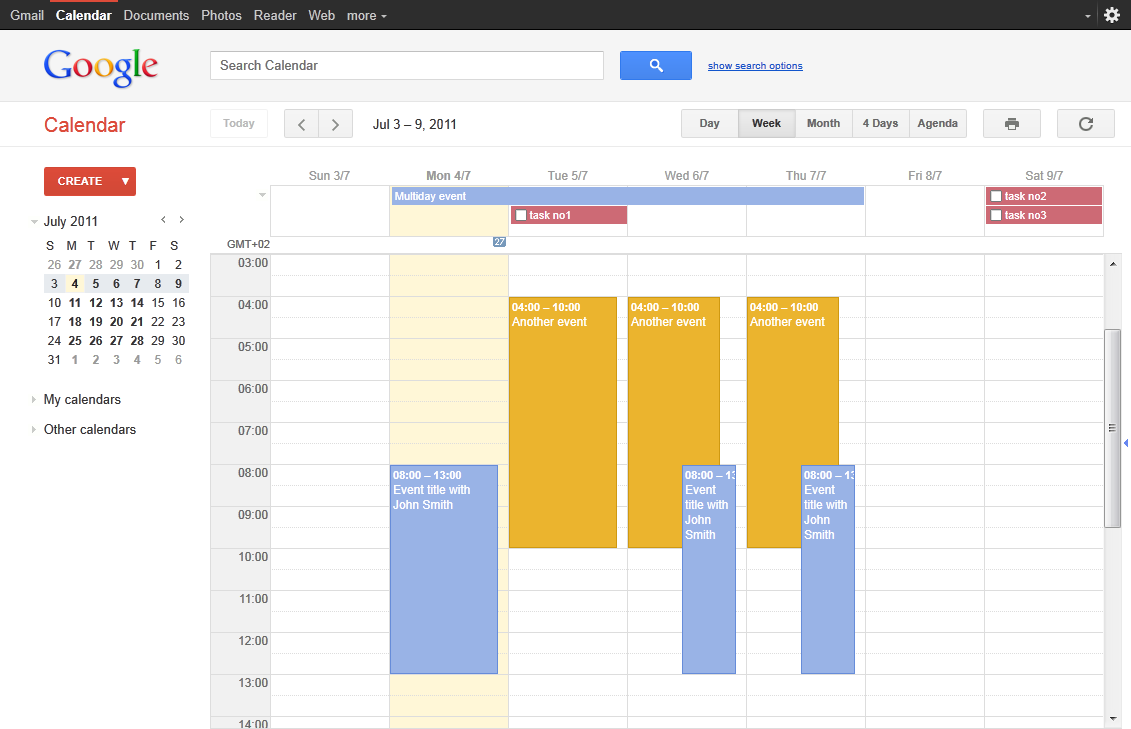
Task: Switch to Month view
Action: (823, 123)
